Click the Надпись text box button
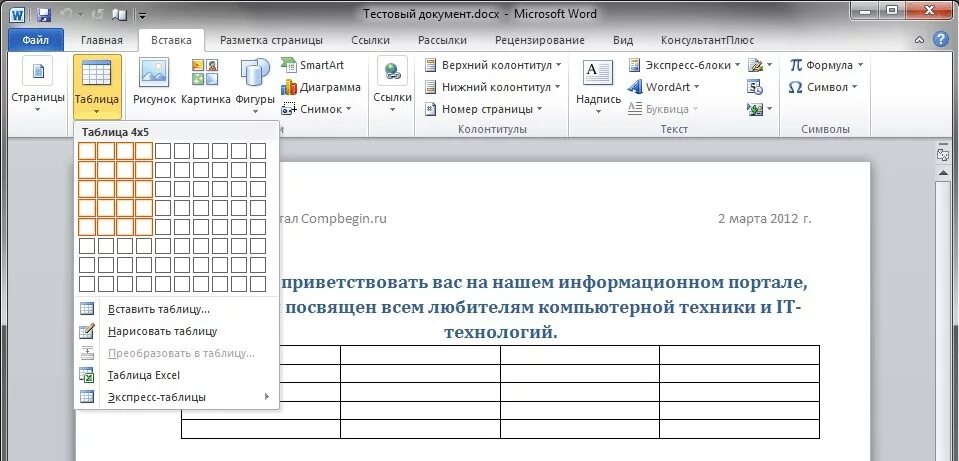This screenshot has width=959, height=461. click(598, 86)
